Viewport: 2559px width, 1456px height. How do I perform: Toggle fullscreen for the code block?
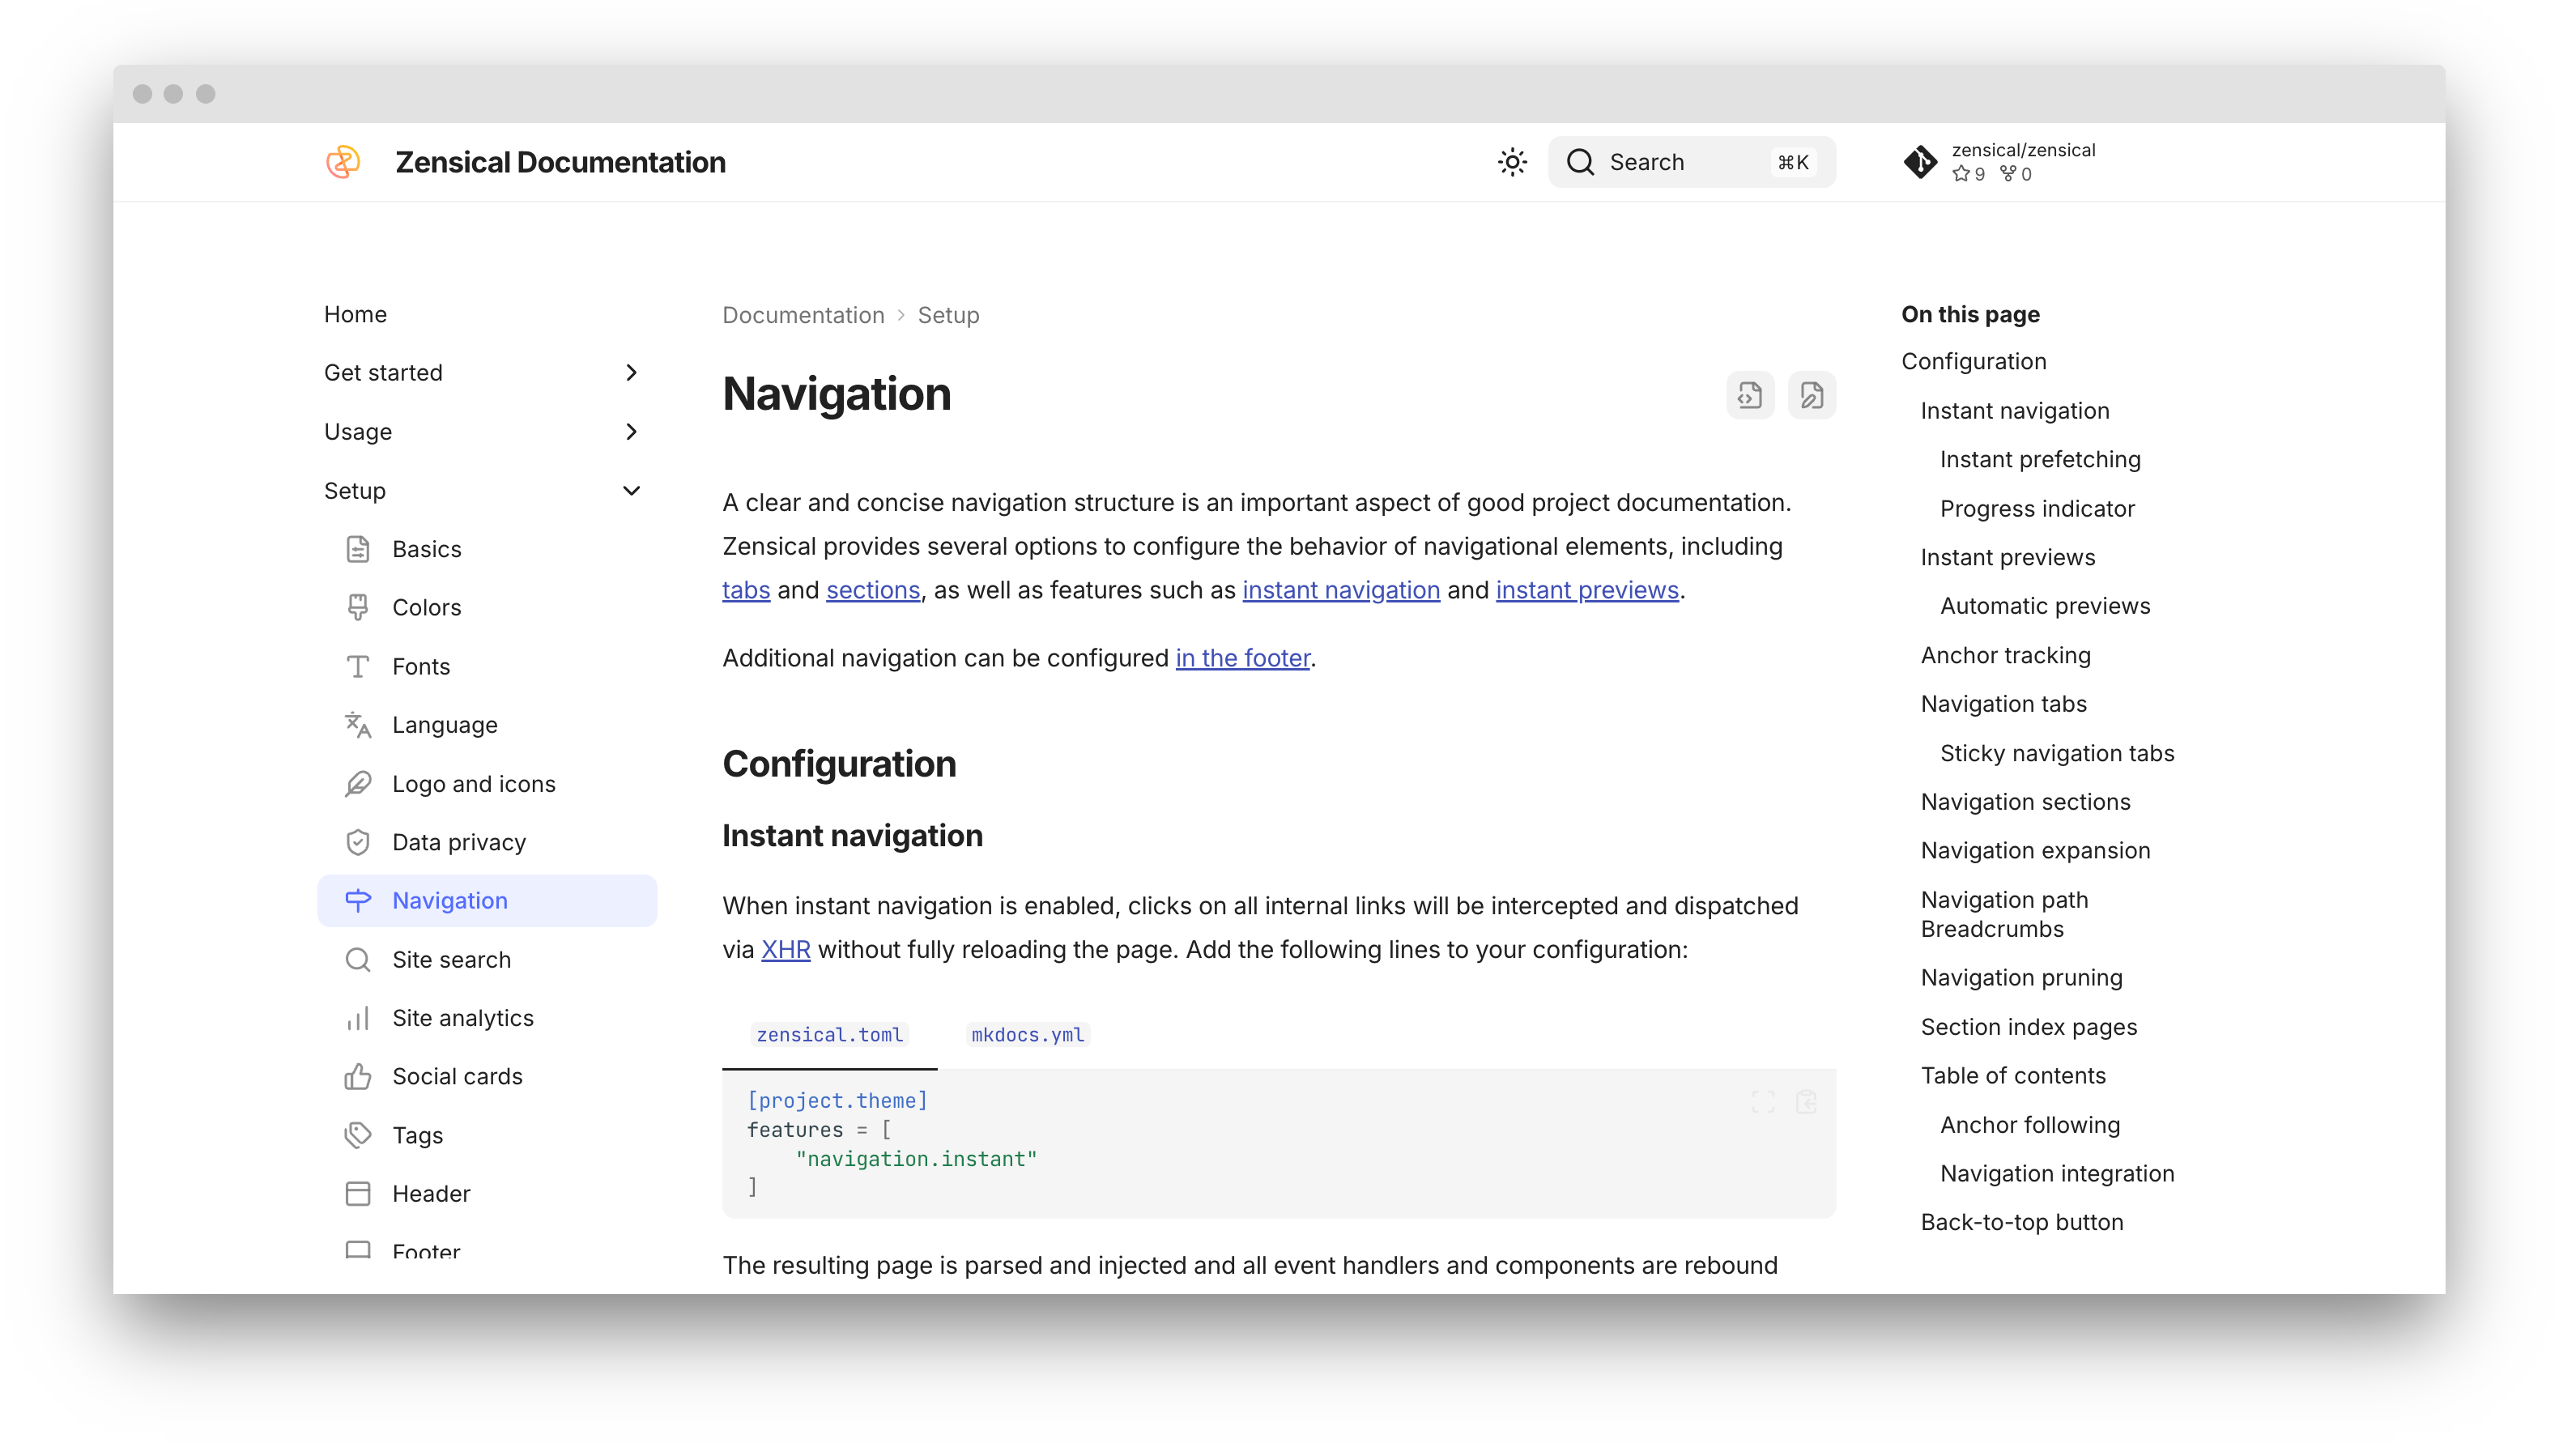pos(1763,1102)
